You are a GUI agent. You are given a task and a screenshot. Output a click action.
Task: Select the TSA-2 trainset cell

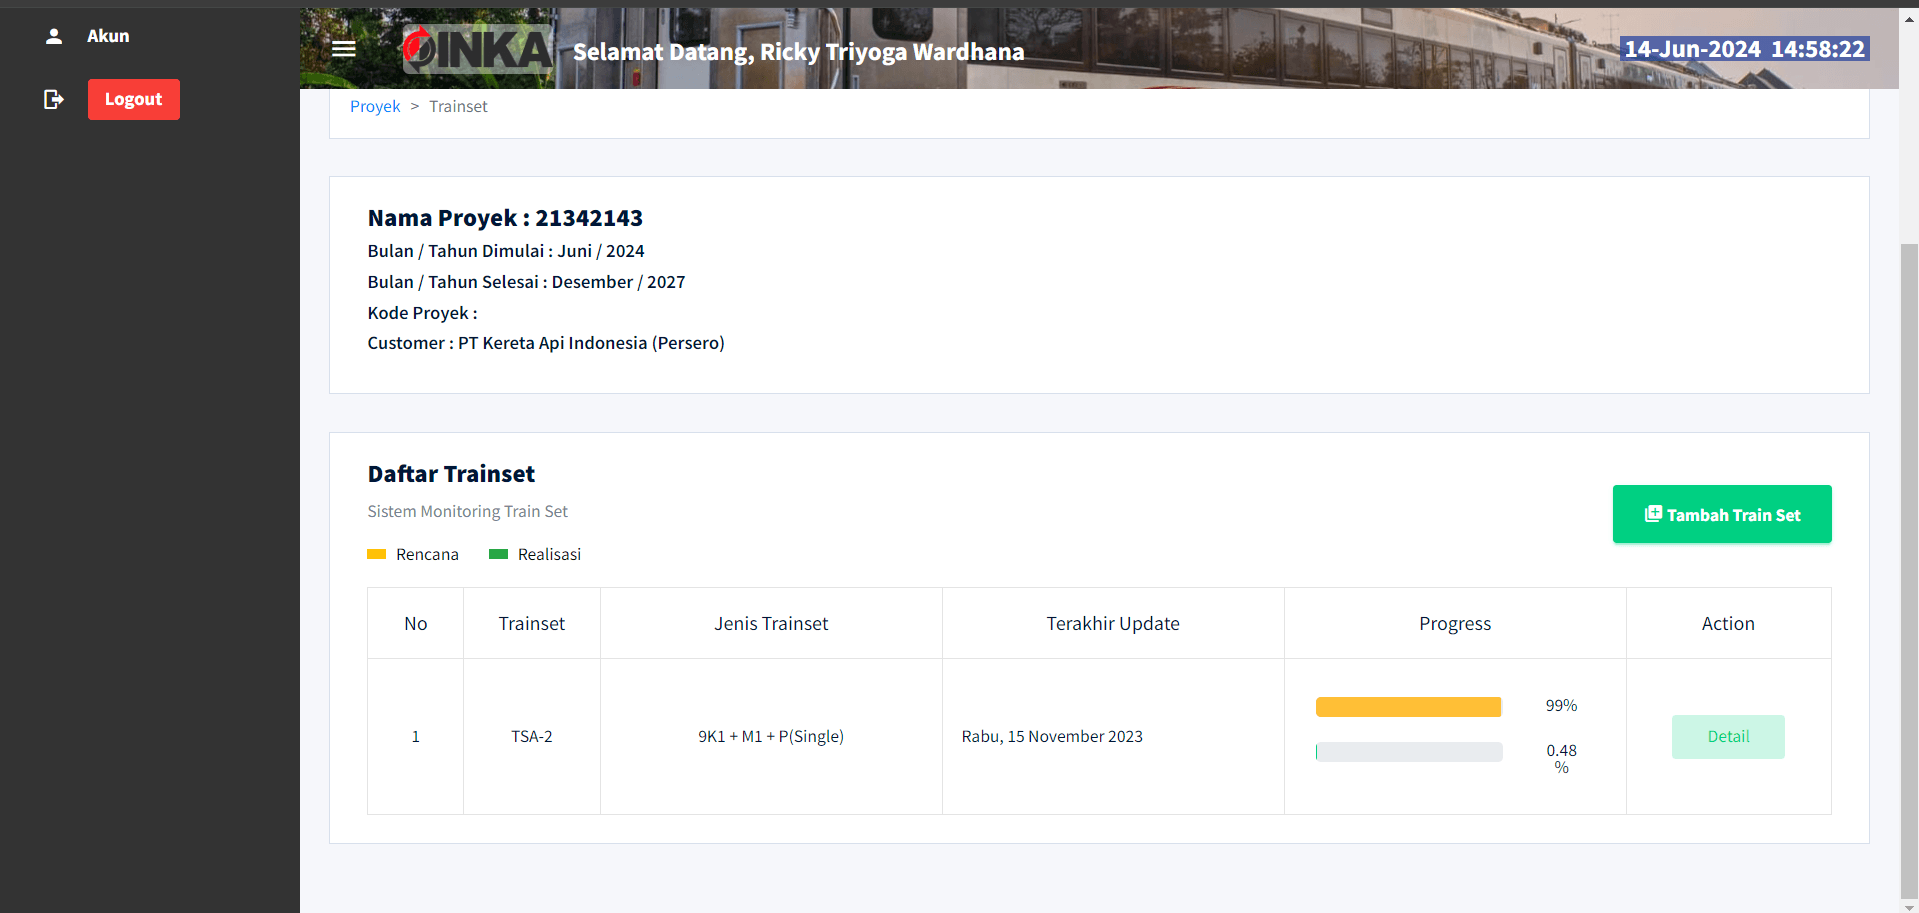tap(531, 736)
